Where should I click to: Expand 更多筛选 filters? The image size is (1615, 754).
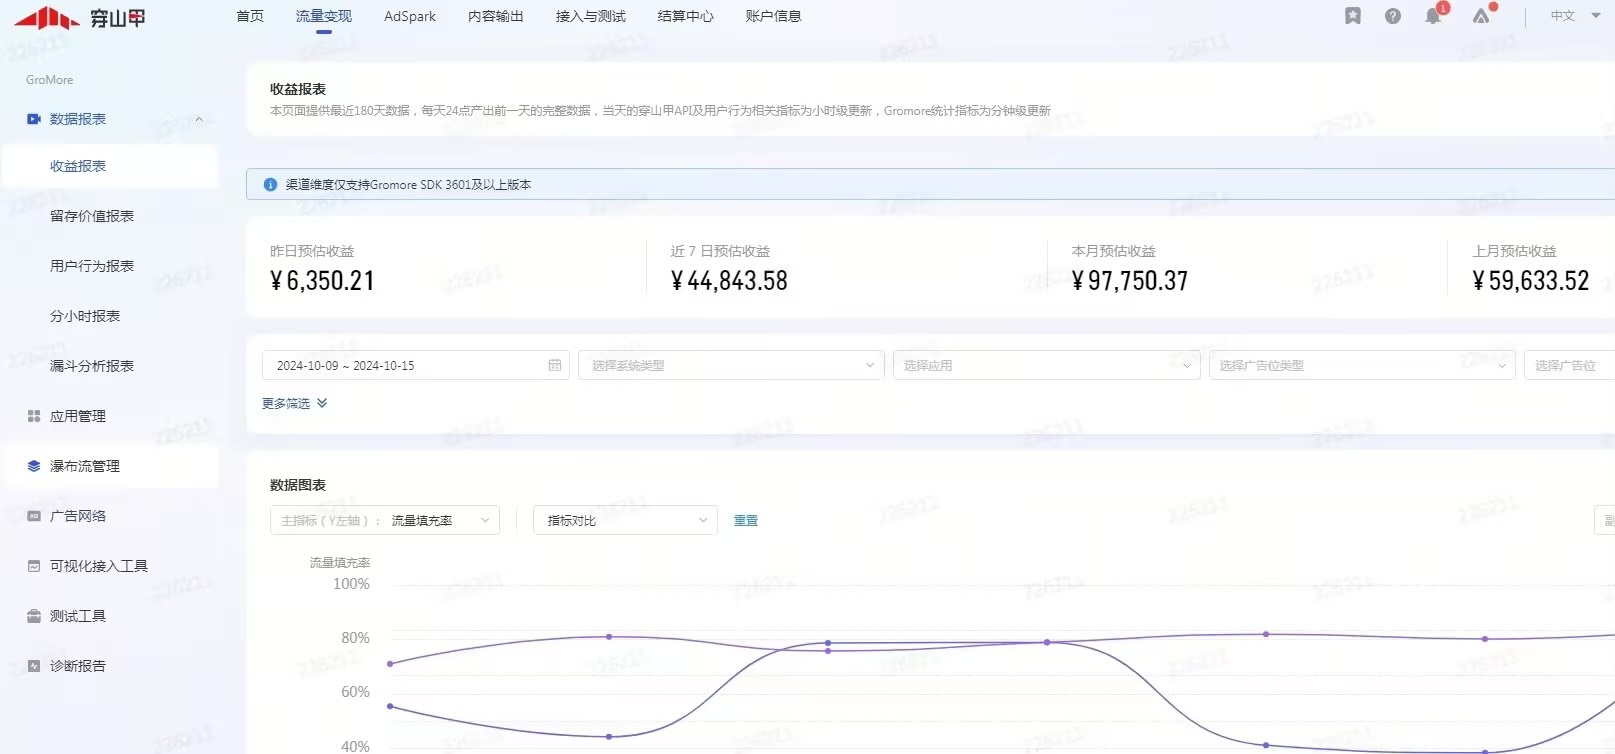pyautogui.click(x=295, y=404)
